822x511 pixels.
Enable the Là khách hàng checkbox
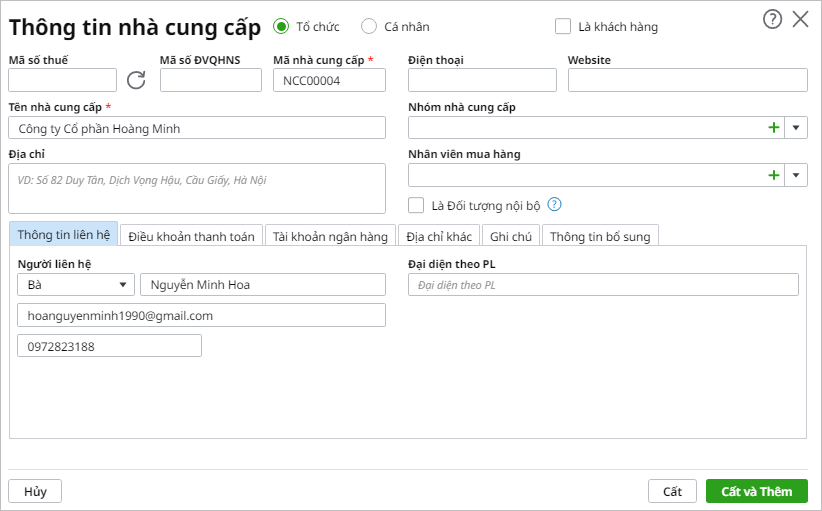[563, 27]
